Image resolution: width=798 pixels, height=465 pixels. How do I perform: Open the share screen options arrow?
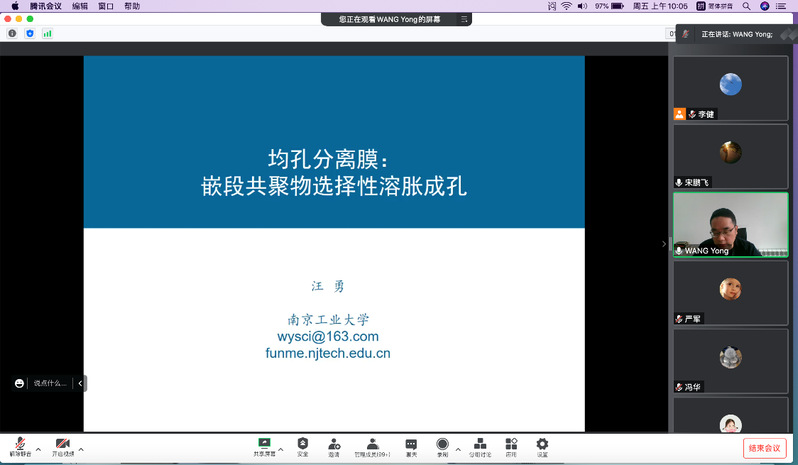281,449
